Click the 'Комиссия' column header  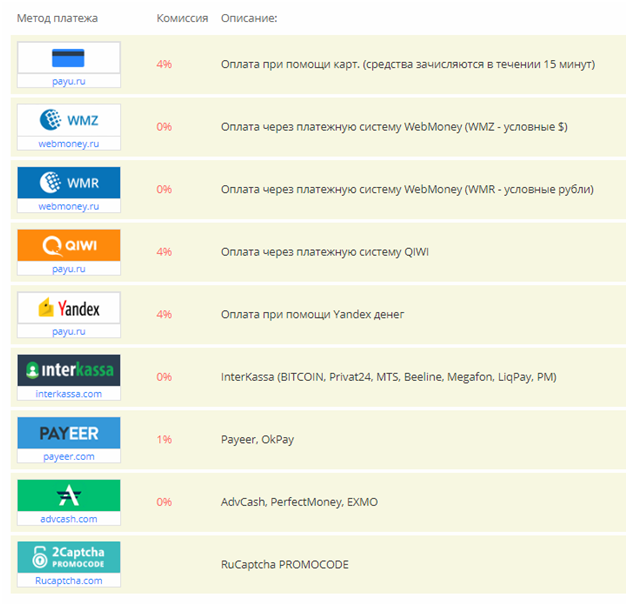pyautogui.click(x=182, y=18)
